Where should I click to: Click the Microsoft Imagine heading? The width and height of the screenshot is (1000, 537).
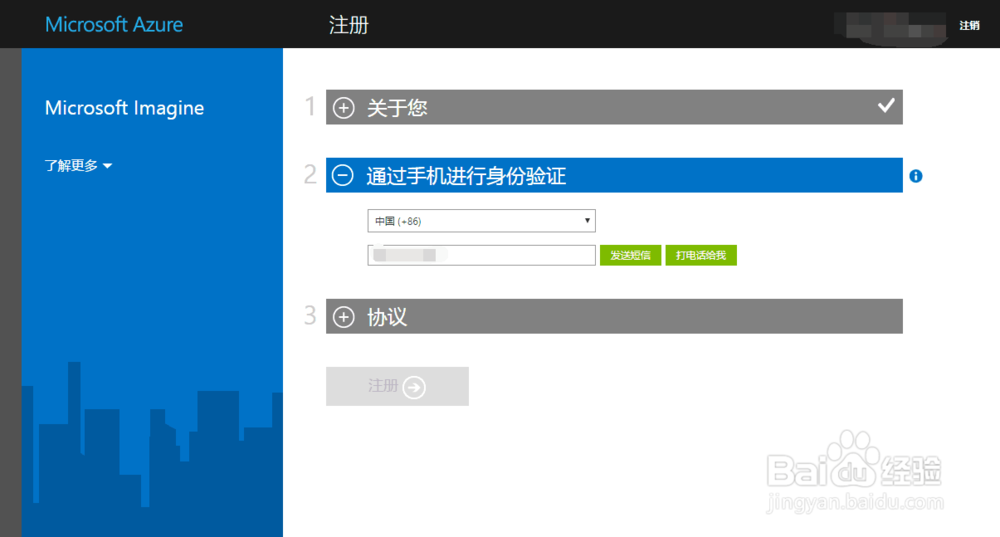point(124,108)
